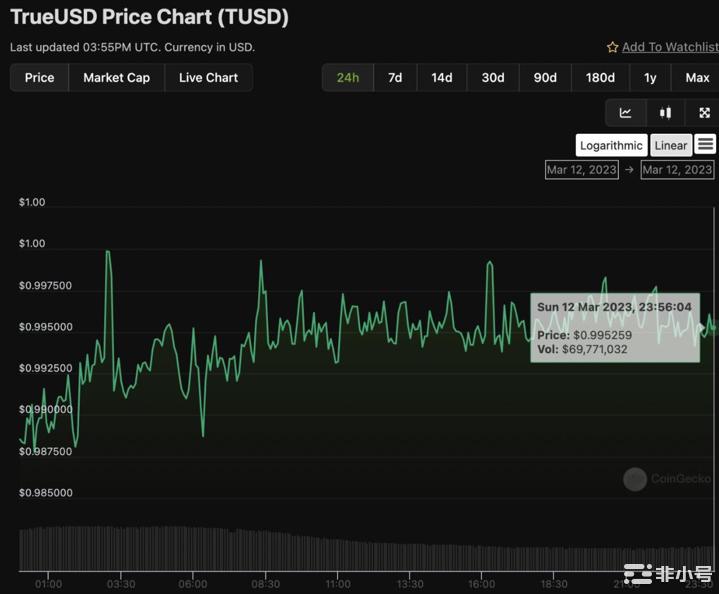Click the $0.997500 axis label
Screen dimensions: 719x594
45,286
